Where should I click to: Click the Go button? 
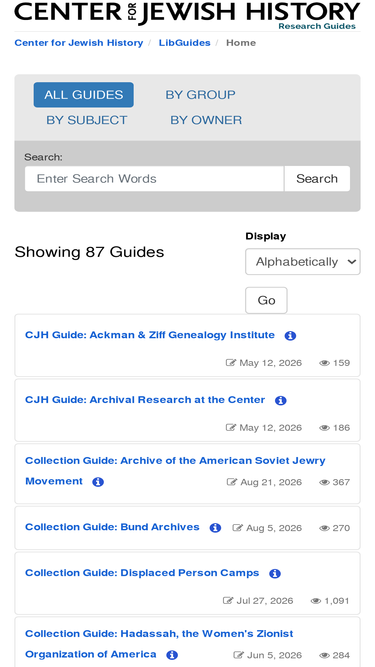click(x=266, y=300)
